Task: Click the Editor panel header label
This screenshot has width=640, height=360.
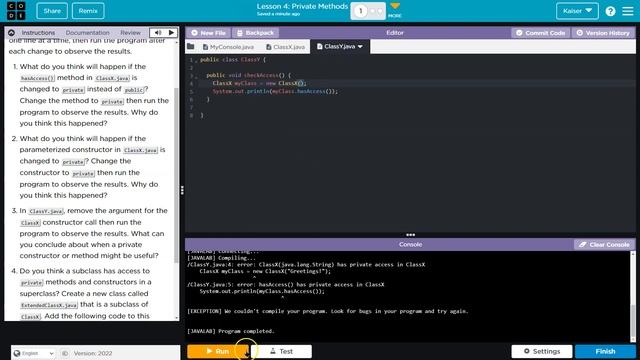Action: (x=395, y=33)
